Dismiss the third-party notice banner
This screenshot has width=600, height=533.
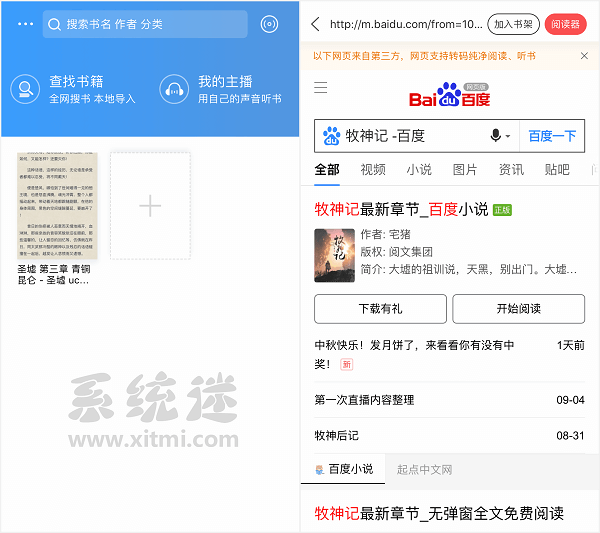tap(584, 56)
